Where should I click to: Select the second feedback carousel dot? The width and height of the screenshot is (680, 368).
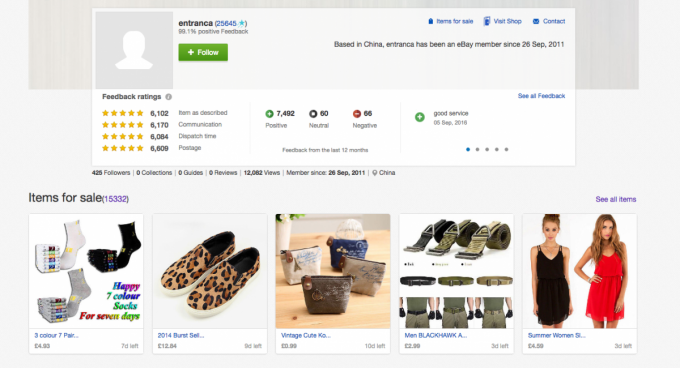click(x=477, y=150)
